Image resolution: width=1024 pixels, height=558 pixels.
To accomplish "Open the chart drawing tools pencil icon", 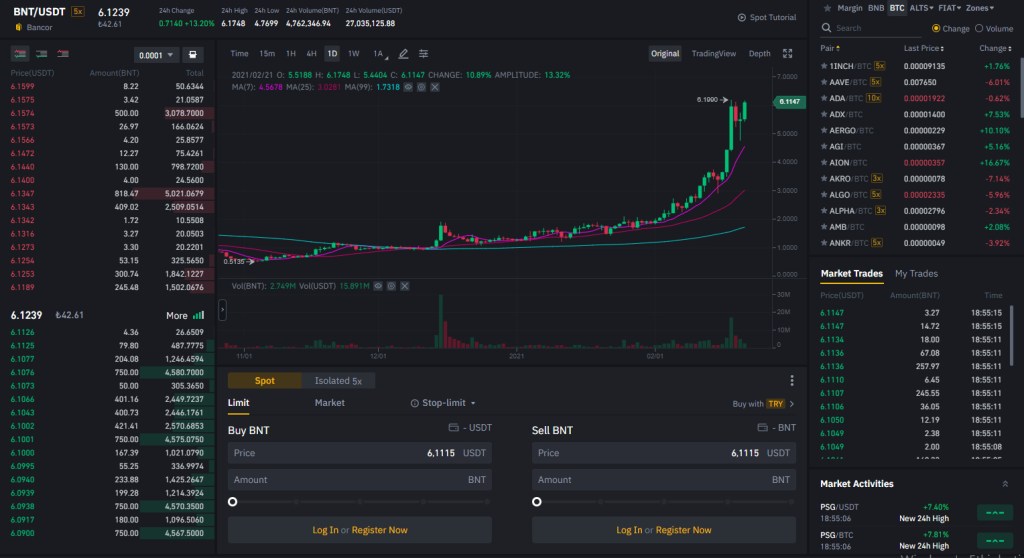I will tap(403, 54).
